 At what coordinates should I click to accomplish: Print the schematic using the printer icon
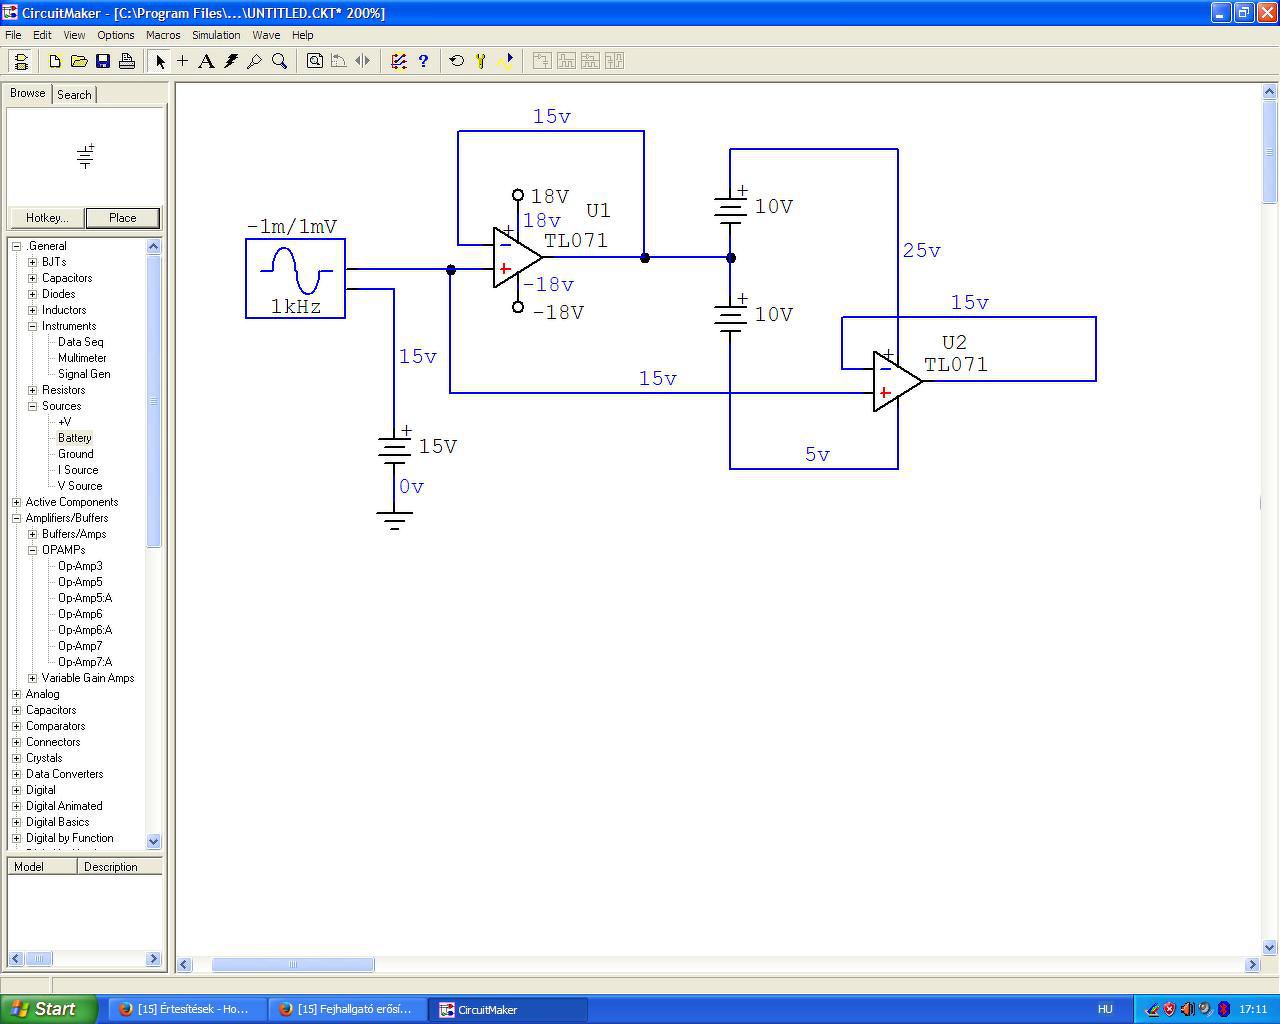click(x=127, y=61)
